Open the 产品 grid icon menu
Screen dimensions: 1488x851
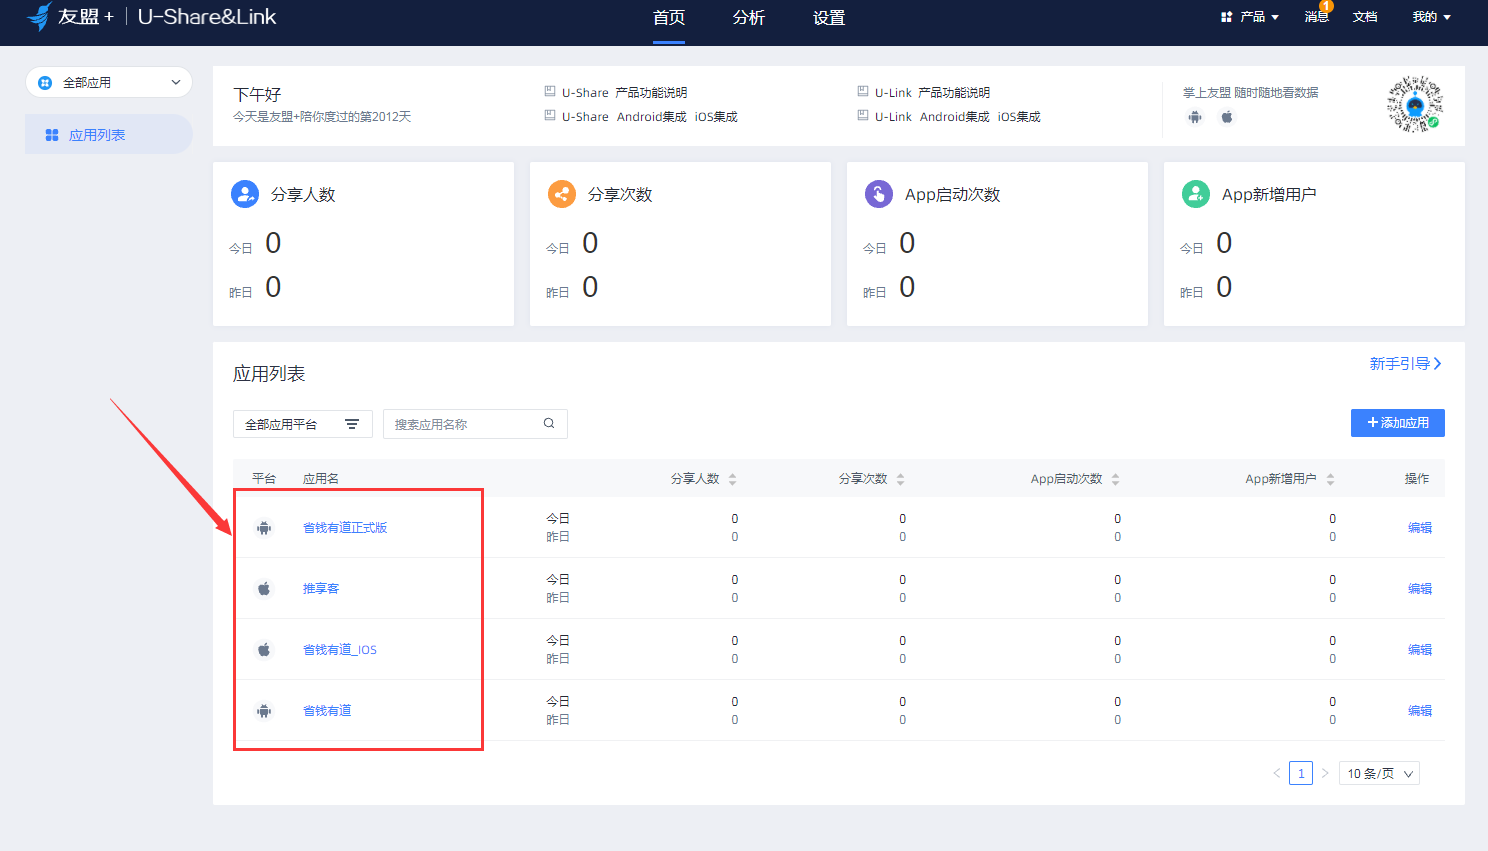pyautogui.click(x=1226, y=17)
